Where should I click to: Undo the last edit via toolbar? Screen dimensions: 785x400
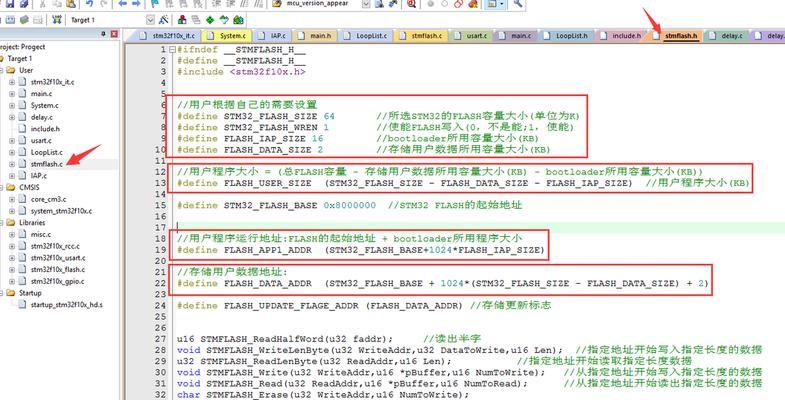point(89,4)
